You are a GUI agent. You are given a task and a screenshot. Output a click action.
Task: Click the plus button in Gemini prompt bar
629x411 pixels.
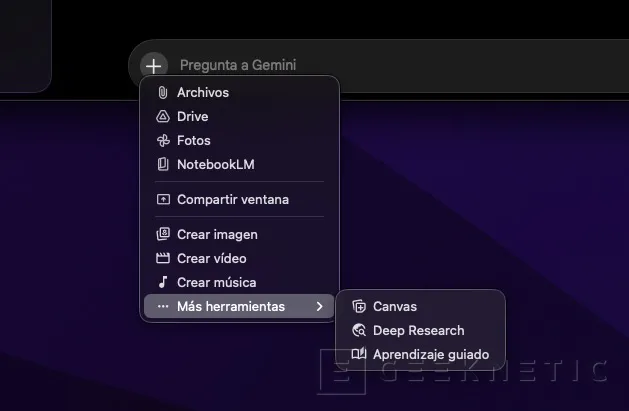[x=154, y=66]
